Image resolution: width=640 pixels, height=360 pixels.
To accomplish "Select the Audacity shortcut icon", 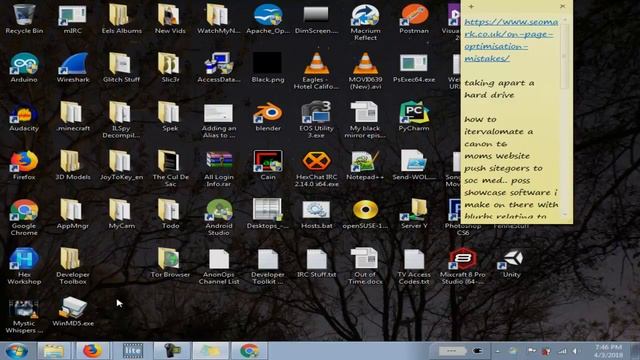I will point(24,116).
